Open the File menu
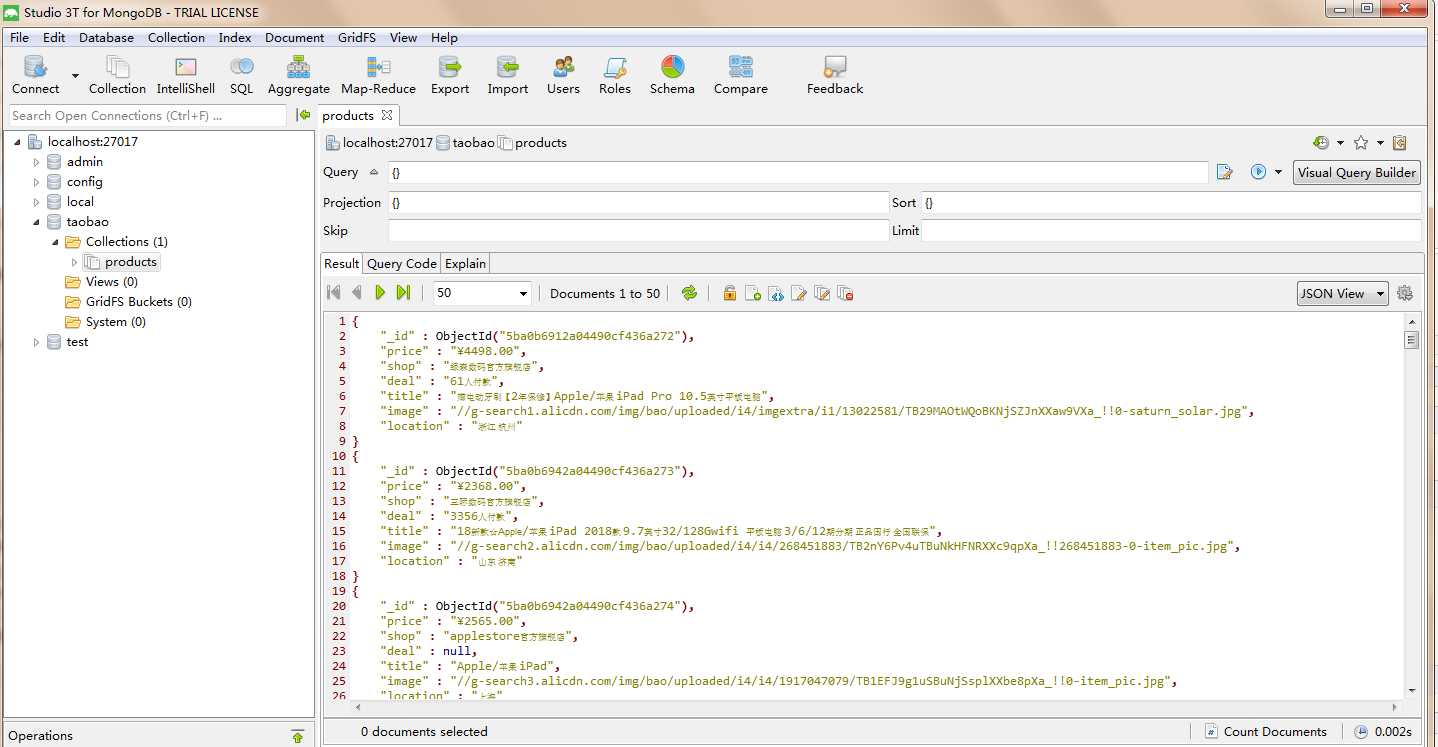Screen dimensions: 1438x747 pyautogui.click(x=19, y=37)
